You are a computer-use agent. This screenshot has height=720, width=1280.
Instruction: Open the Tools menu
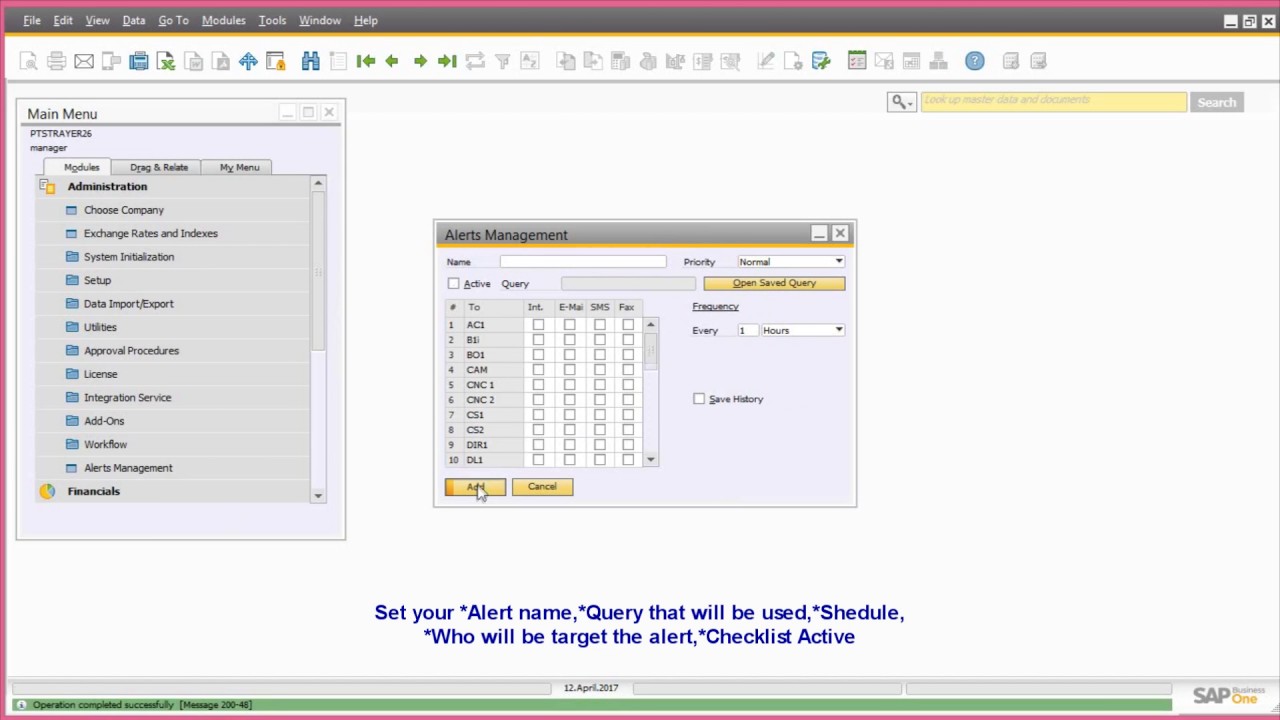(272, 20)
